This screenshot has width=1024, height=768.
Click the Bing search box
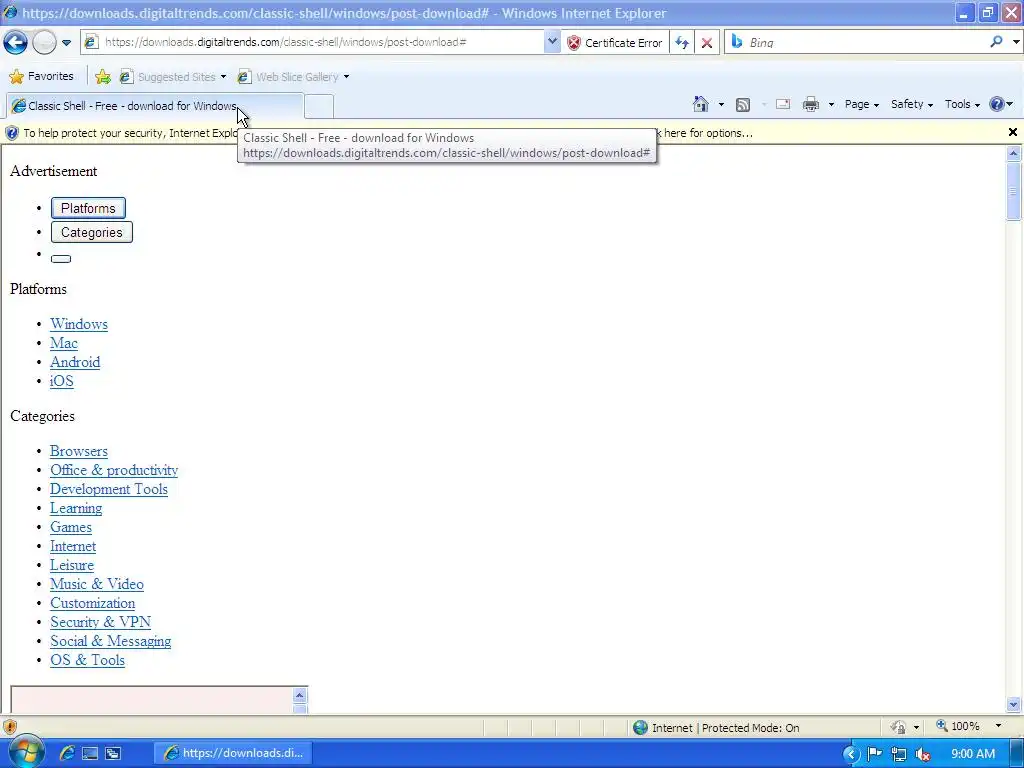(856, 42)
